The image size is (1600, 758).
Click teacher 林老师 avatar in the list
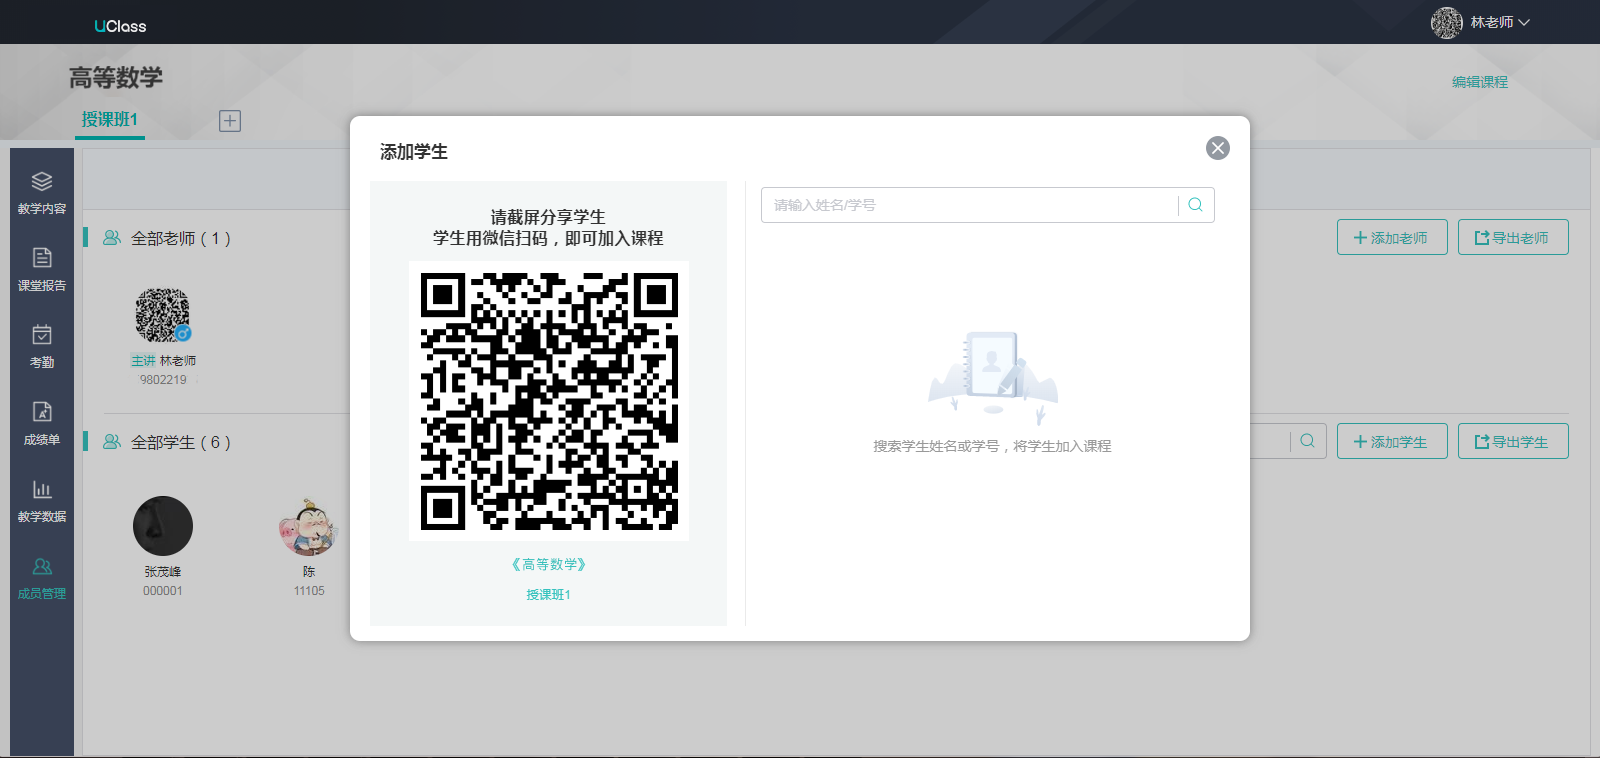[x=163, y=315]
